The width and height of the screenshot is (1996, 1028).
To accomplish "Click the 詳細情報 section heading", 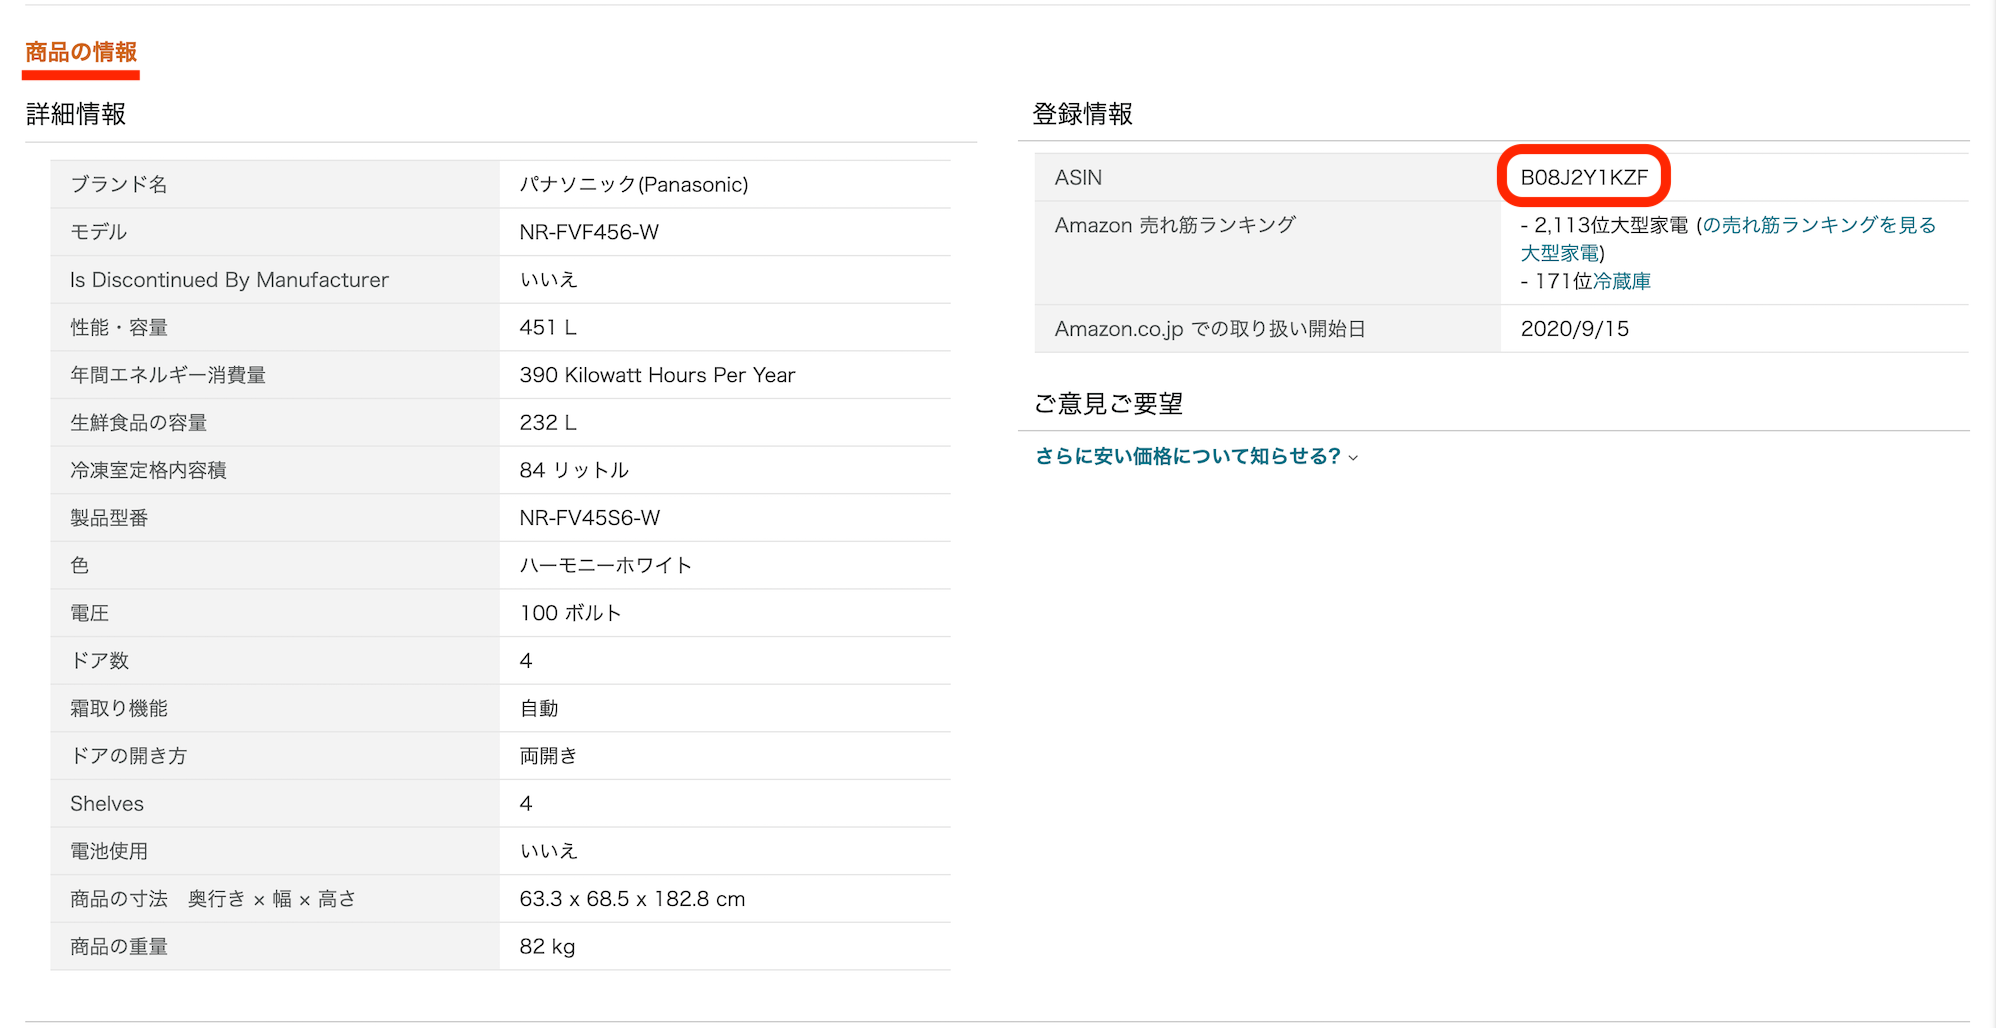I will (76, 114).
